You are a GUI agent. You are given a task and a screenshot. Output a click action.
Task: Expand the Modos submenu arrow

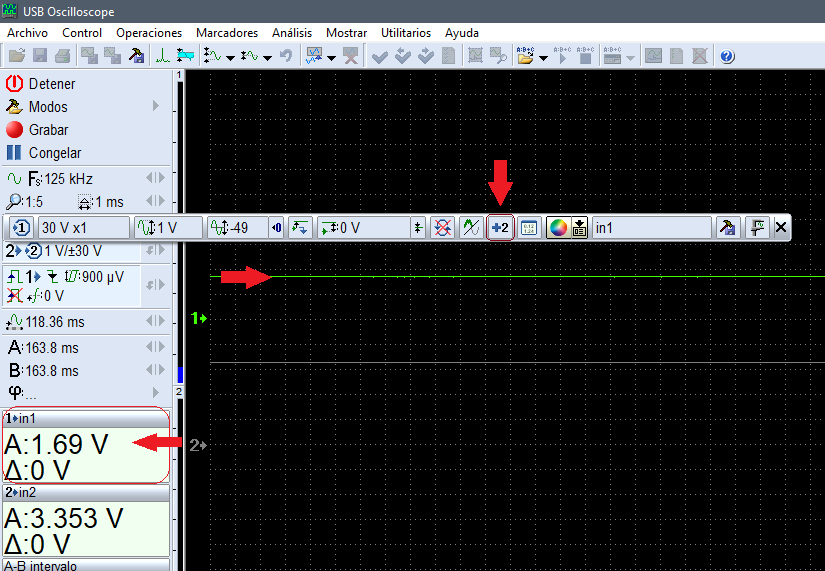(x=156, y=106)
